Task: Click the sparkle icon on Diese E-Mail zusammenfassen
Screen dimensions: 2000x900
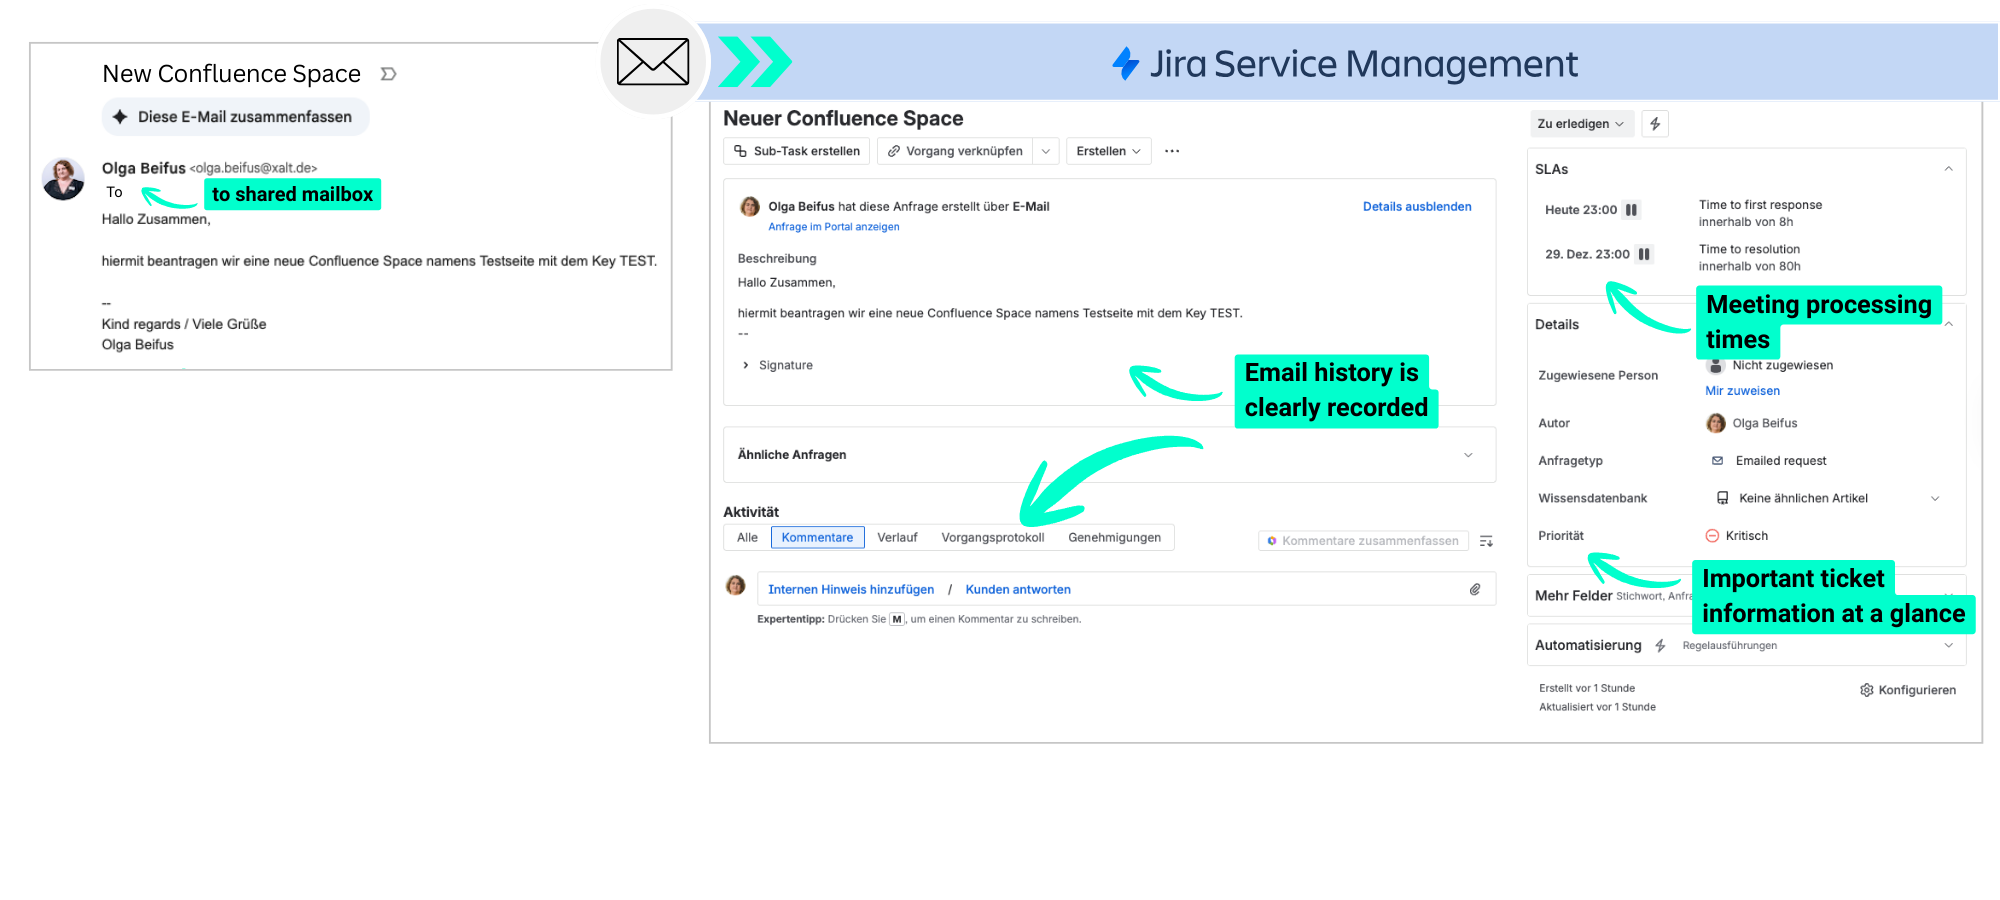Action: [120, 117]
